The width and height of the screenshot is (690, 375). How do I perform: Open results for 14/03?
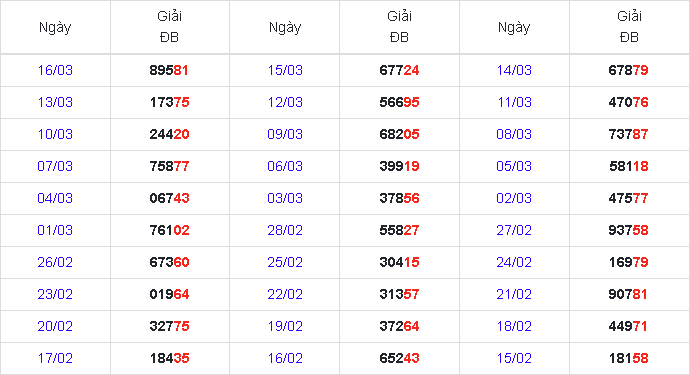(514, 70)
